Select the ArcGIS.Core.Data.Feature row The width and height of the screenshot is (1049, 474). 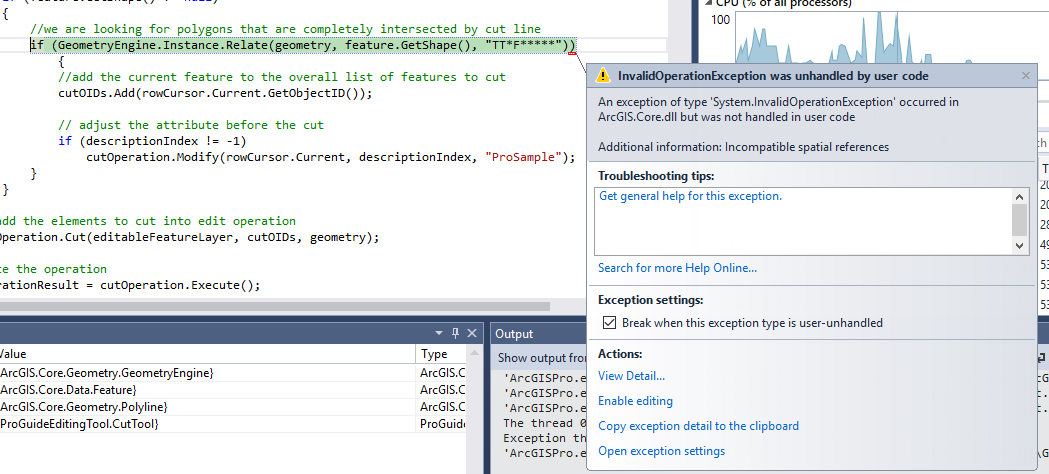pos(207,390)
